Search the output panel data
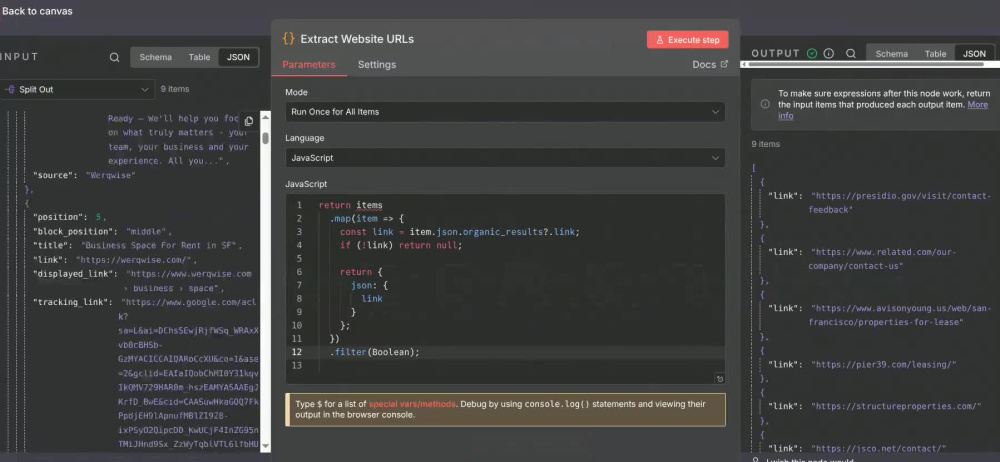 (851, 54)
